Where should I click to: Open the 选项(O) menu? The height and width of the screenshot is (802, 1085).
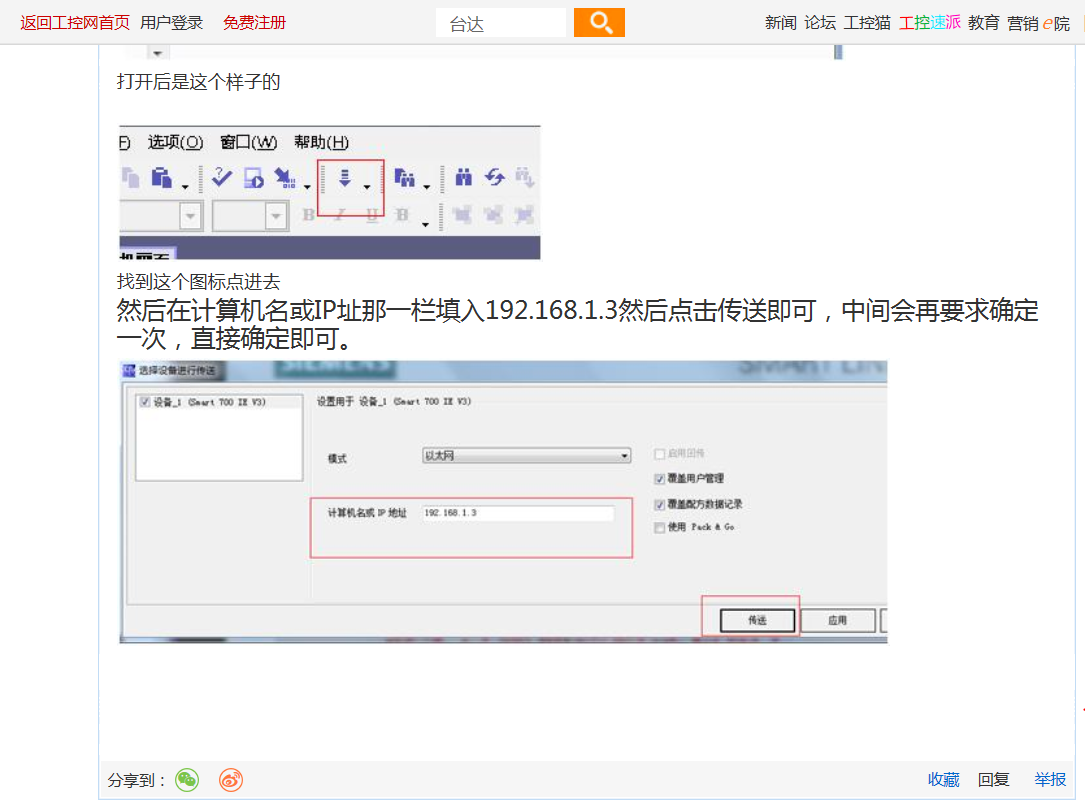[x=175, y=142]
